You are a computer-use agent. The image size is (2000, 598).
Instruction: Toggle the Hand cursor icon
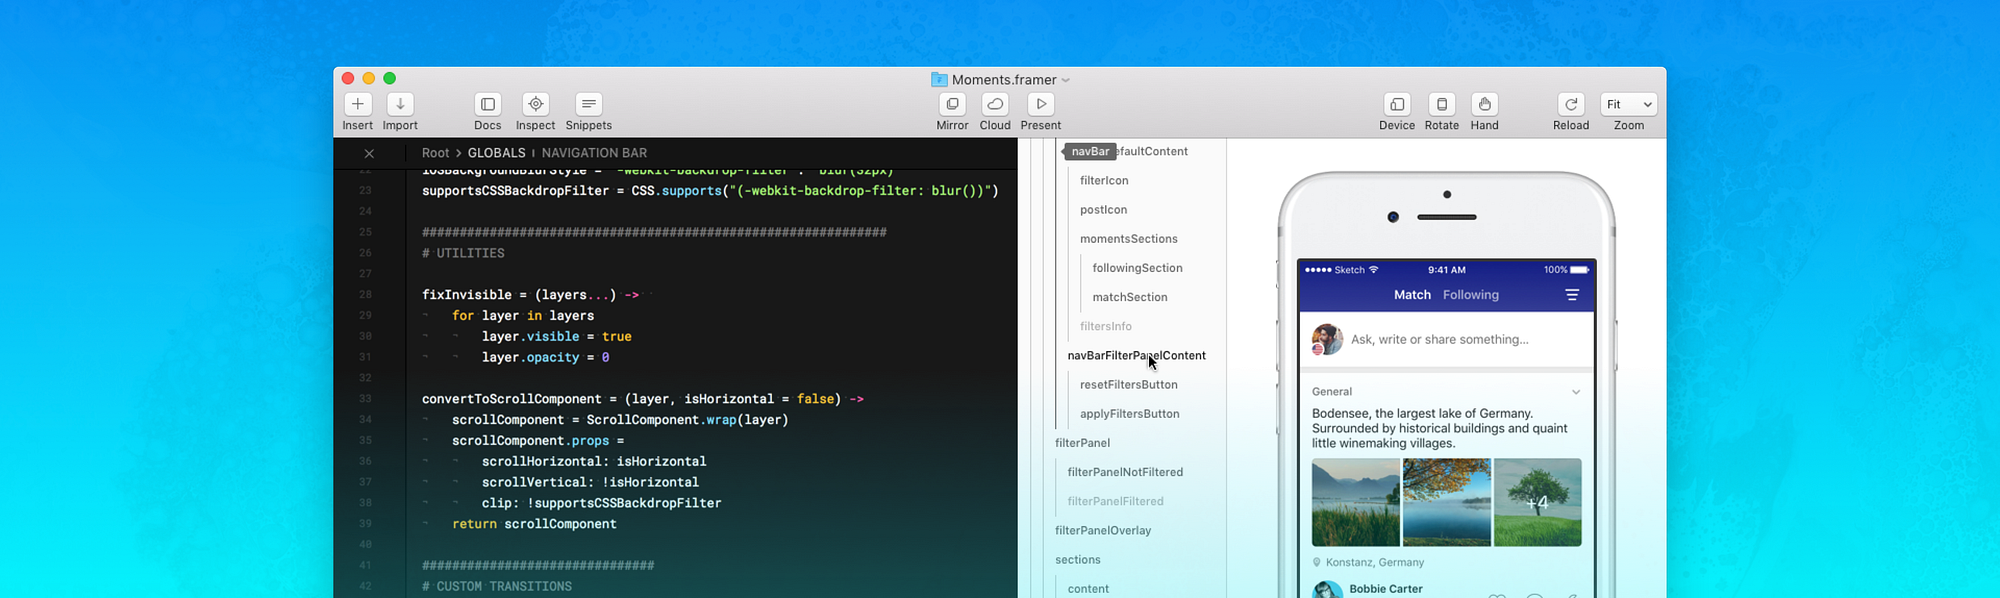coord(1485,104)
